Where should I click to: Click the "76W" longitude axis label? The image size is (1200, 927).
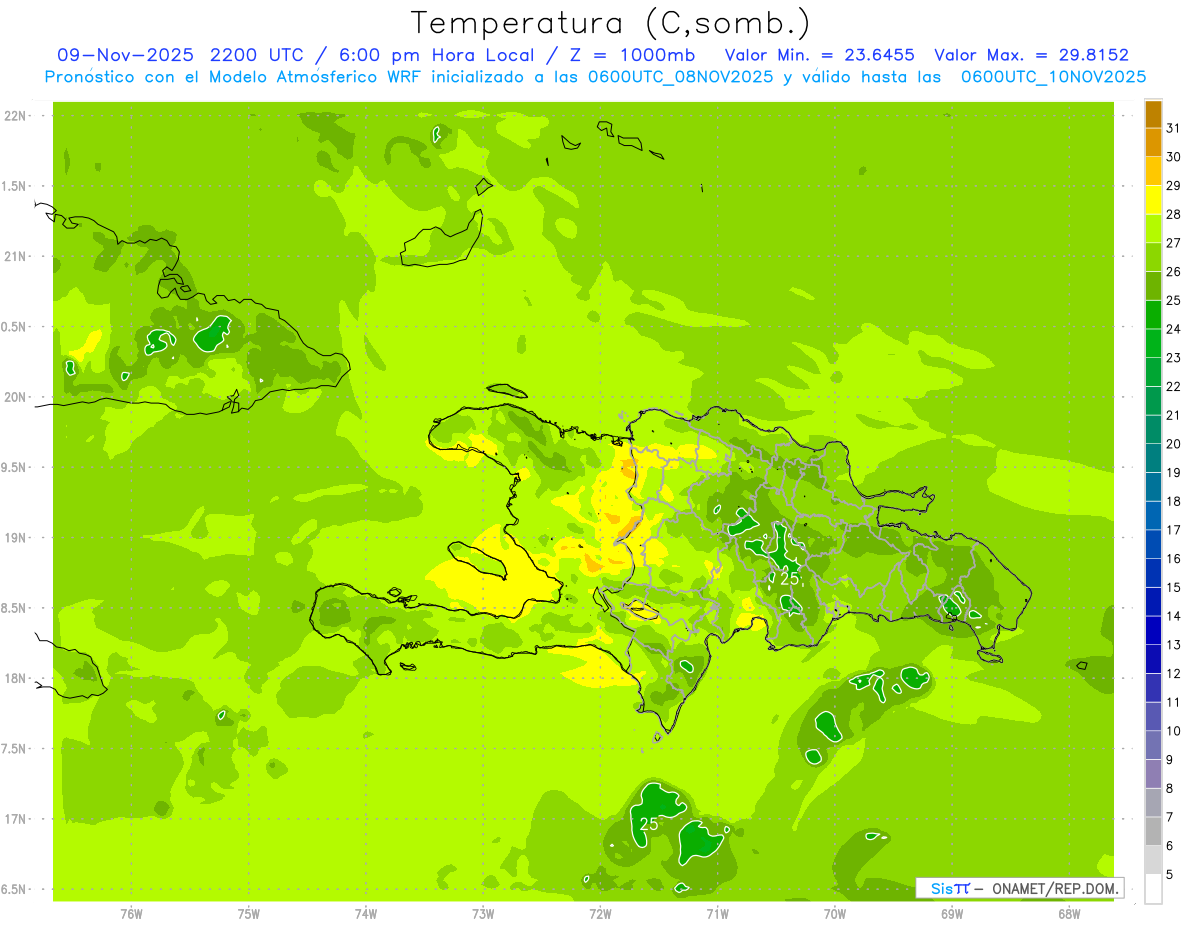[131, 913]
